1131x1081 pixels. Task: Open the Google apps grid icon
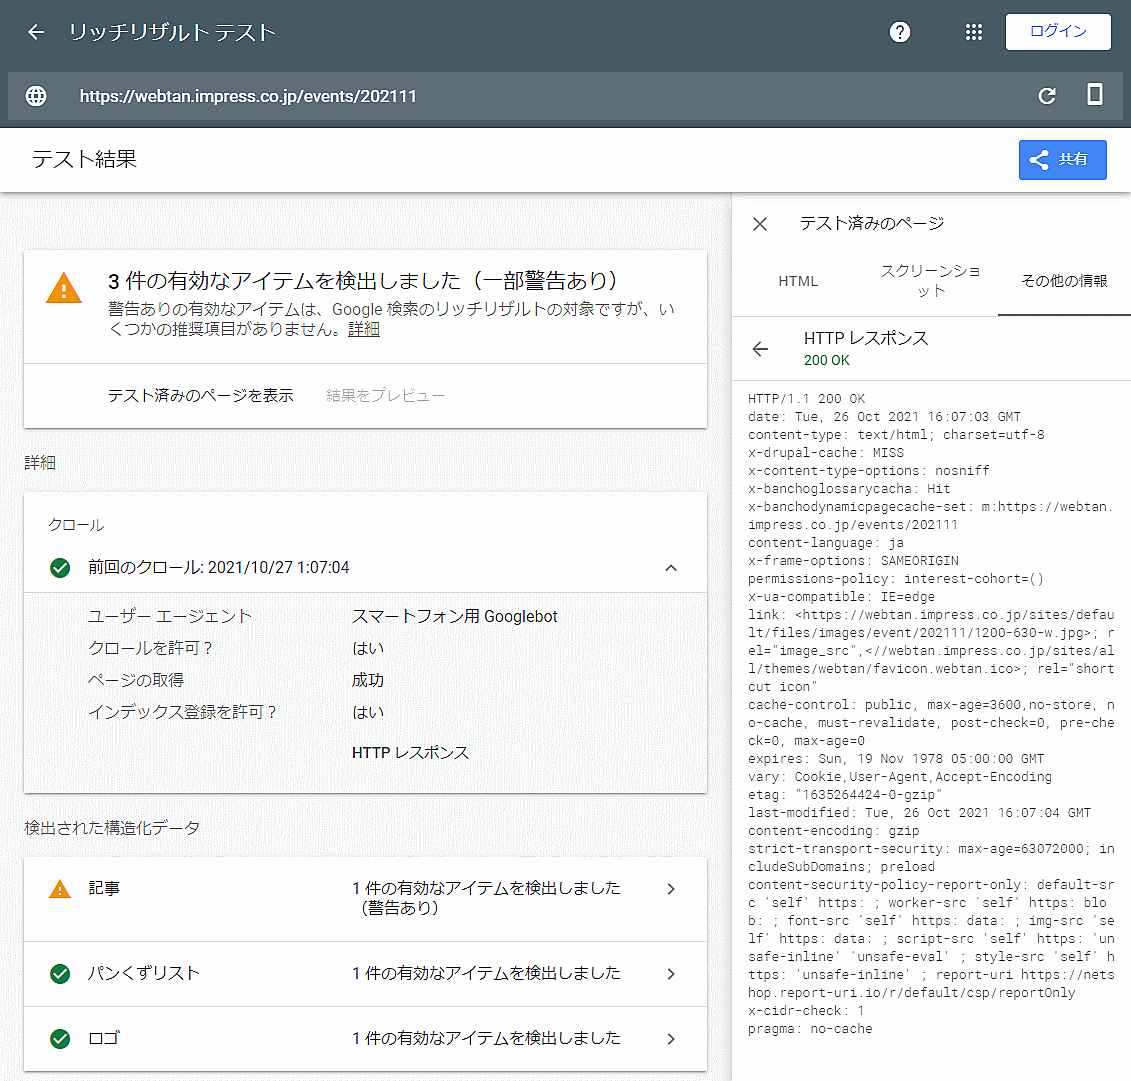(974, 32)
